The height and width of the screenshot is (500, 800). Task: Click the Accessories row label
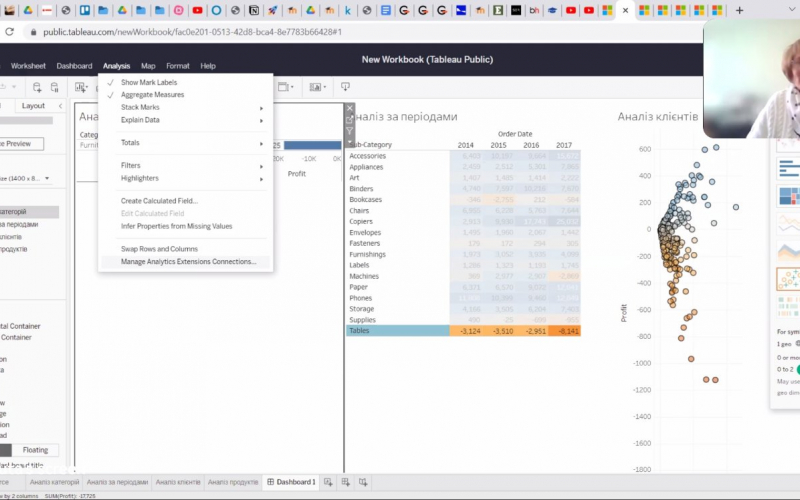367,156
